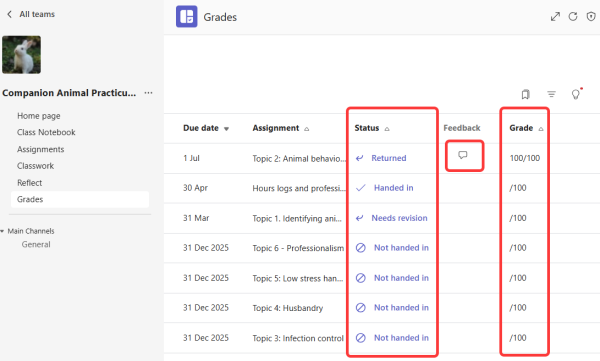Open the lightbulb tips icon
The height and width of the screenshot is (361, 600).
coord(576,94)
